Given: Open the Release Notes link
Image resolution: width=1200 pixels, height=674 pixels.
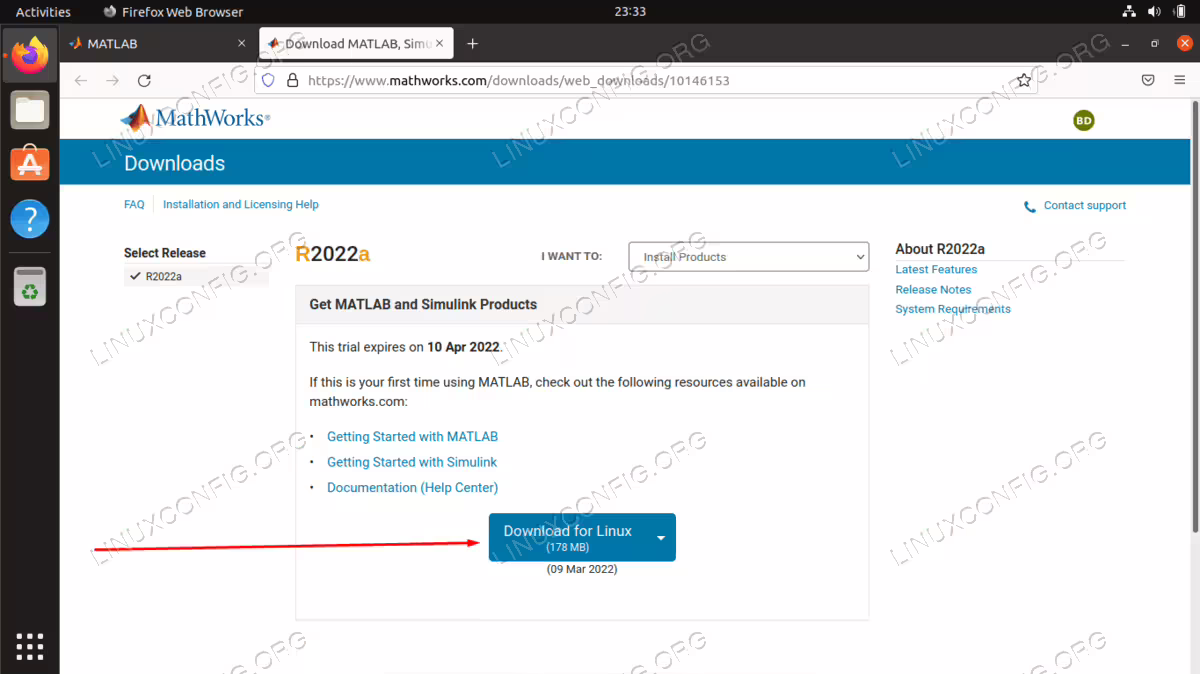Looking at the screenshot, I should click(933, 289).
